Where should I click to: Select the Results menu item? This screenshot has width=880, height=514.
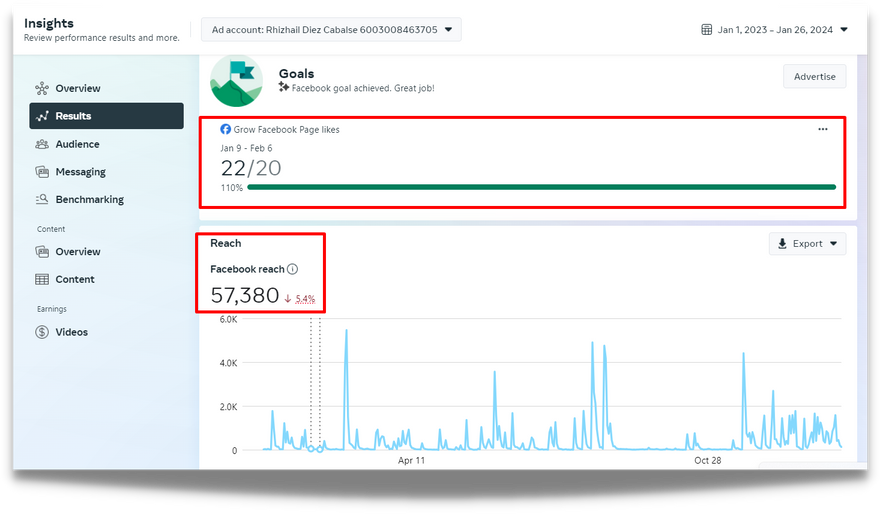point(106,116)
